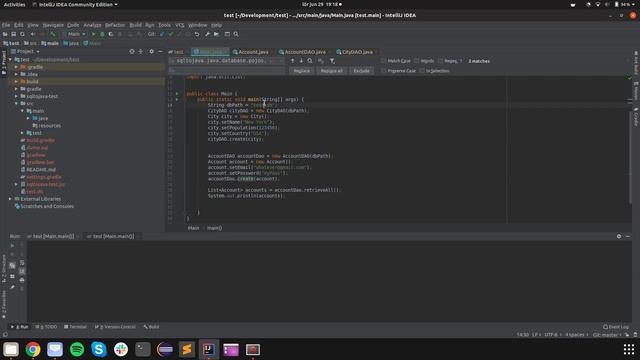Open Spotify from the dock
The width and height of the screenshot is (640, 360).
77,349
